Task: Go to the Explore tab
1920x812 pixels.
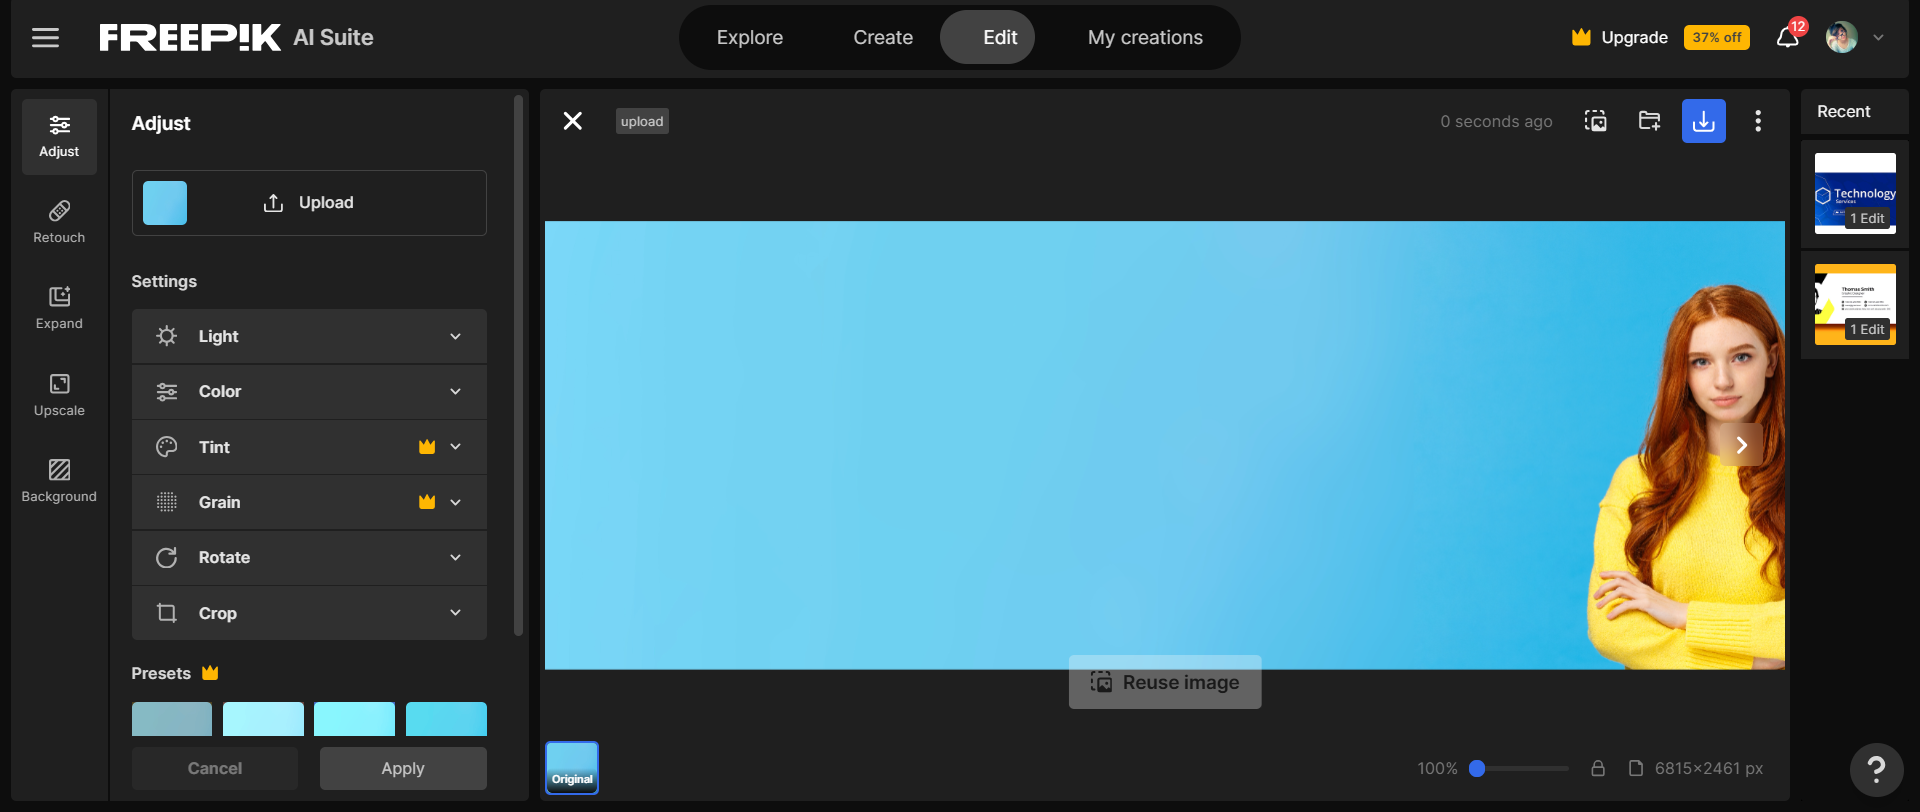Action: [750, 38]
